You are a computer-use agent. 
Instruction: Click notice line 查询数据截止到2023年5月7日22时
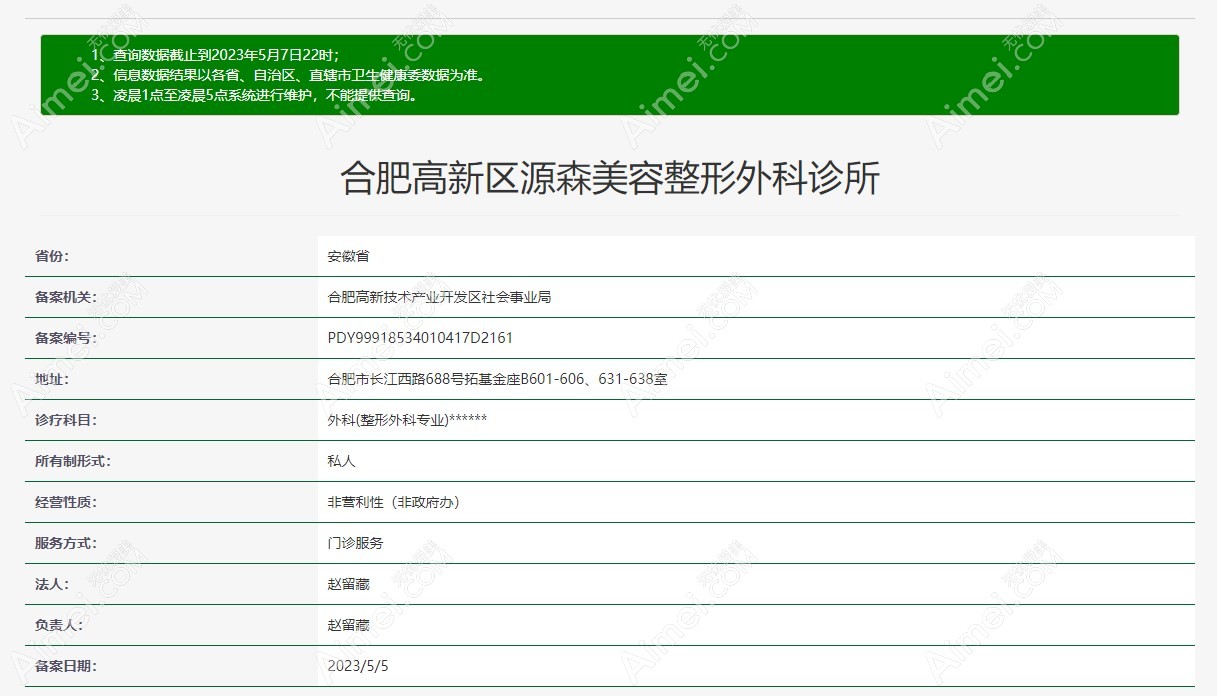click(215, 55)
